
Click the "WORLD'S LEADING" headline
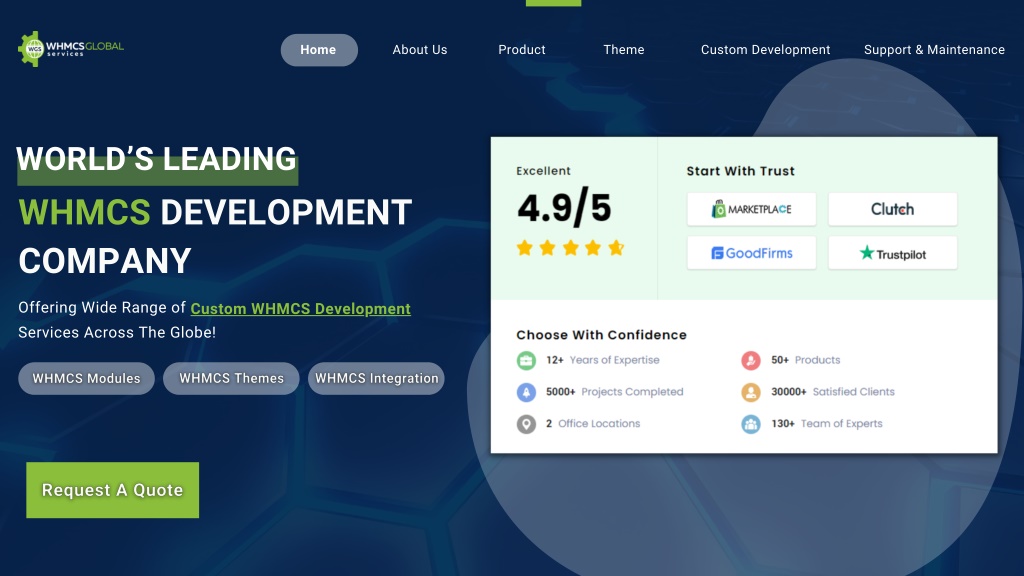[157, 160]
